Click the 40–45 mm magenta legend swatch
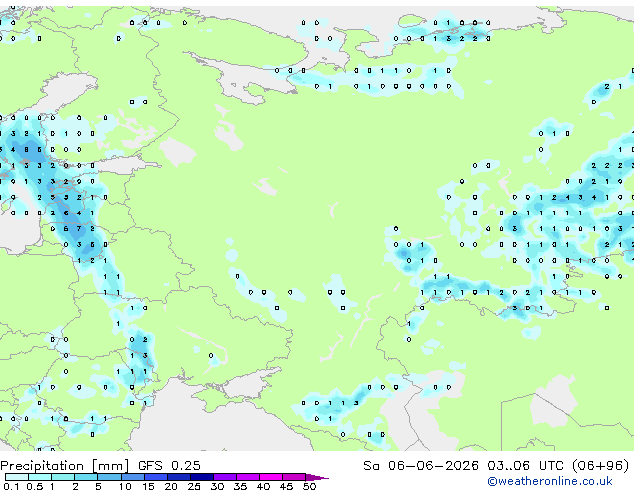 pos(271,477)
